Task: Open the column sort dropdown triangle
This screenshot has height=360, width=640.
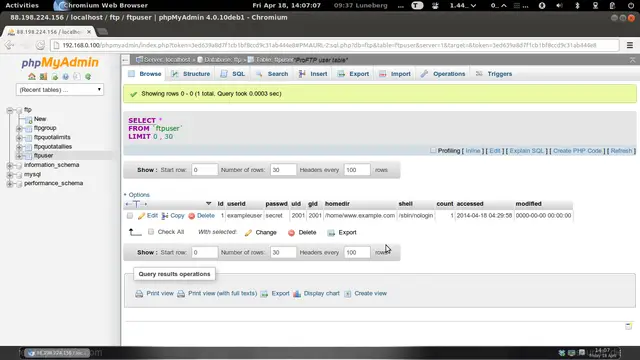Action: (x=209, y=203)
